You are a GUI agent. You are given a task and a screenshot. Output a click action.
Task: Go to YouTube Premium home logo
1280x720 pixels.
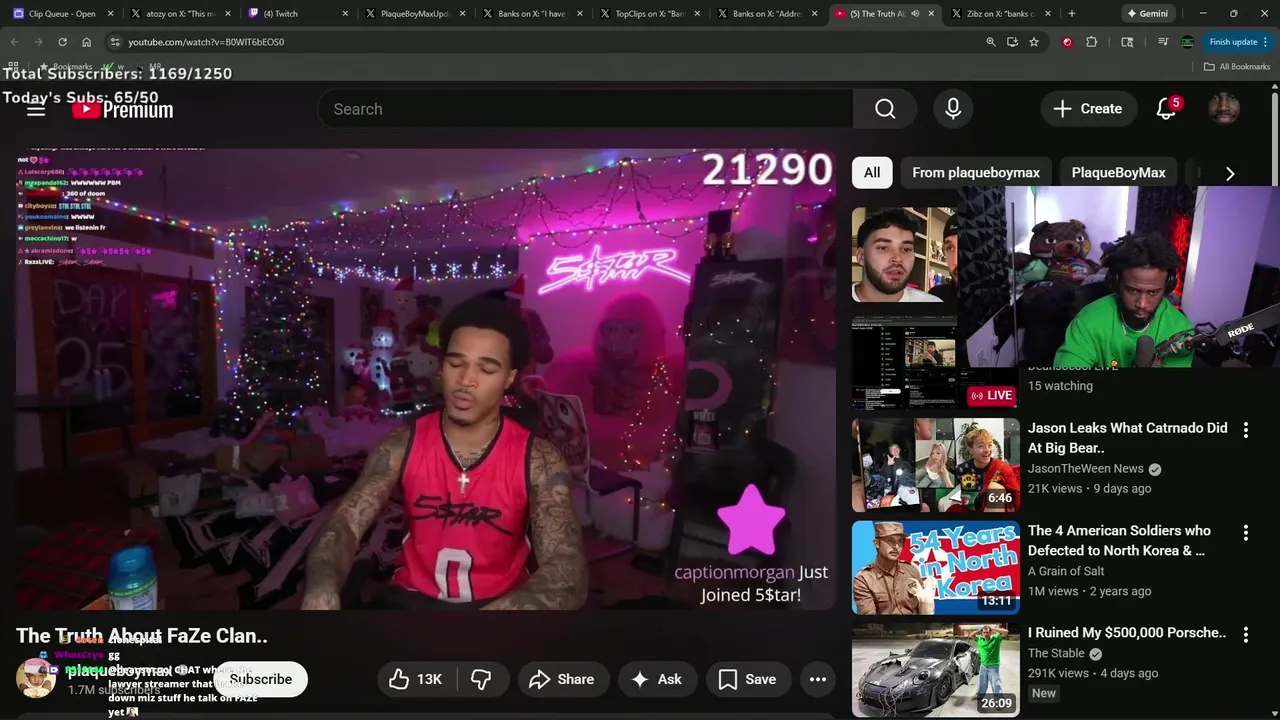(122, 109)
